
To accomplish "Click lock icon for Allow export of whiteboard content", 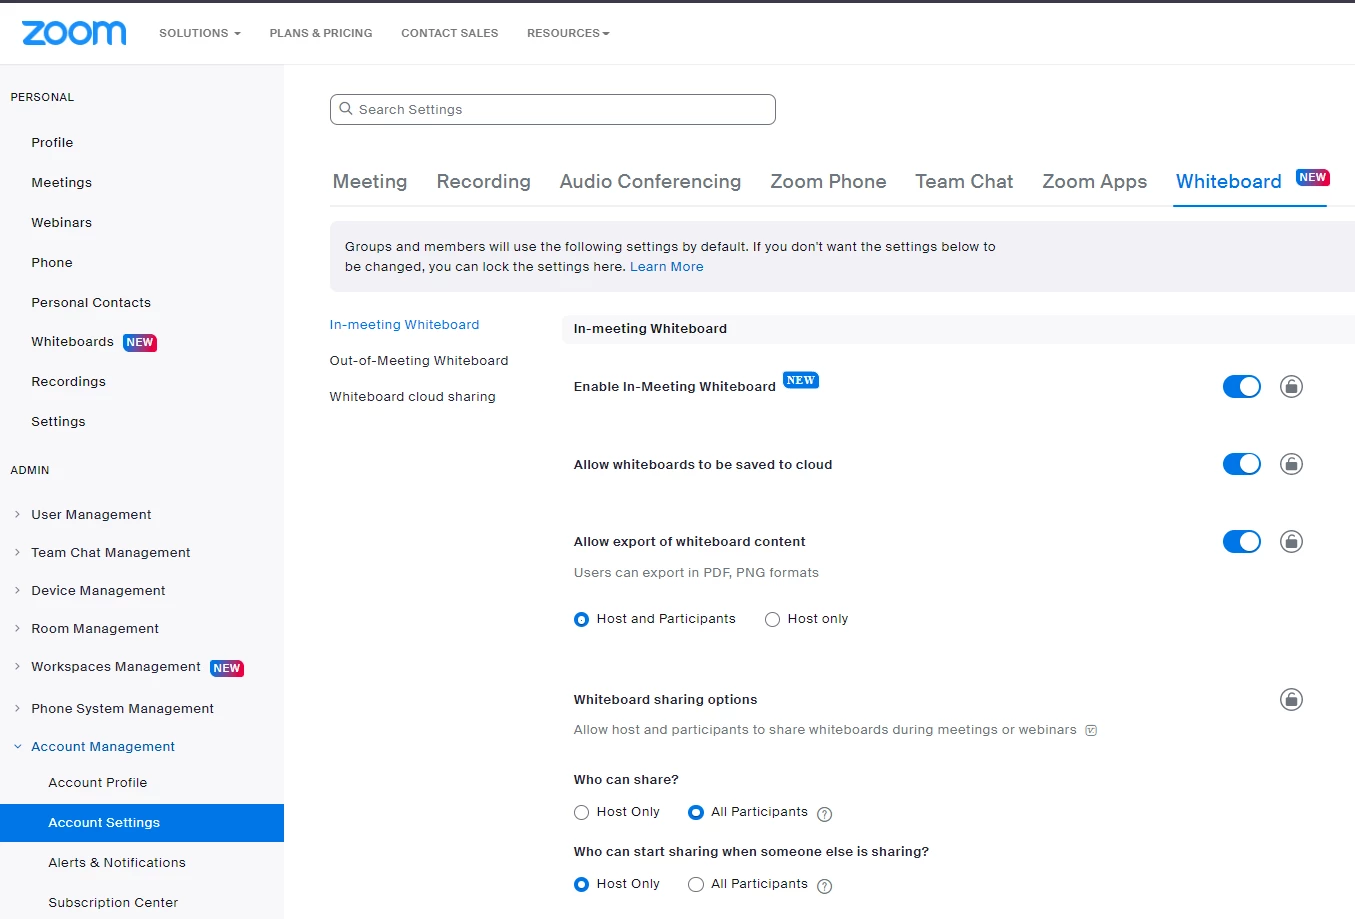I will pyautogui.click(x=1291, y=542).
